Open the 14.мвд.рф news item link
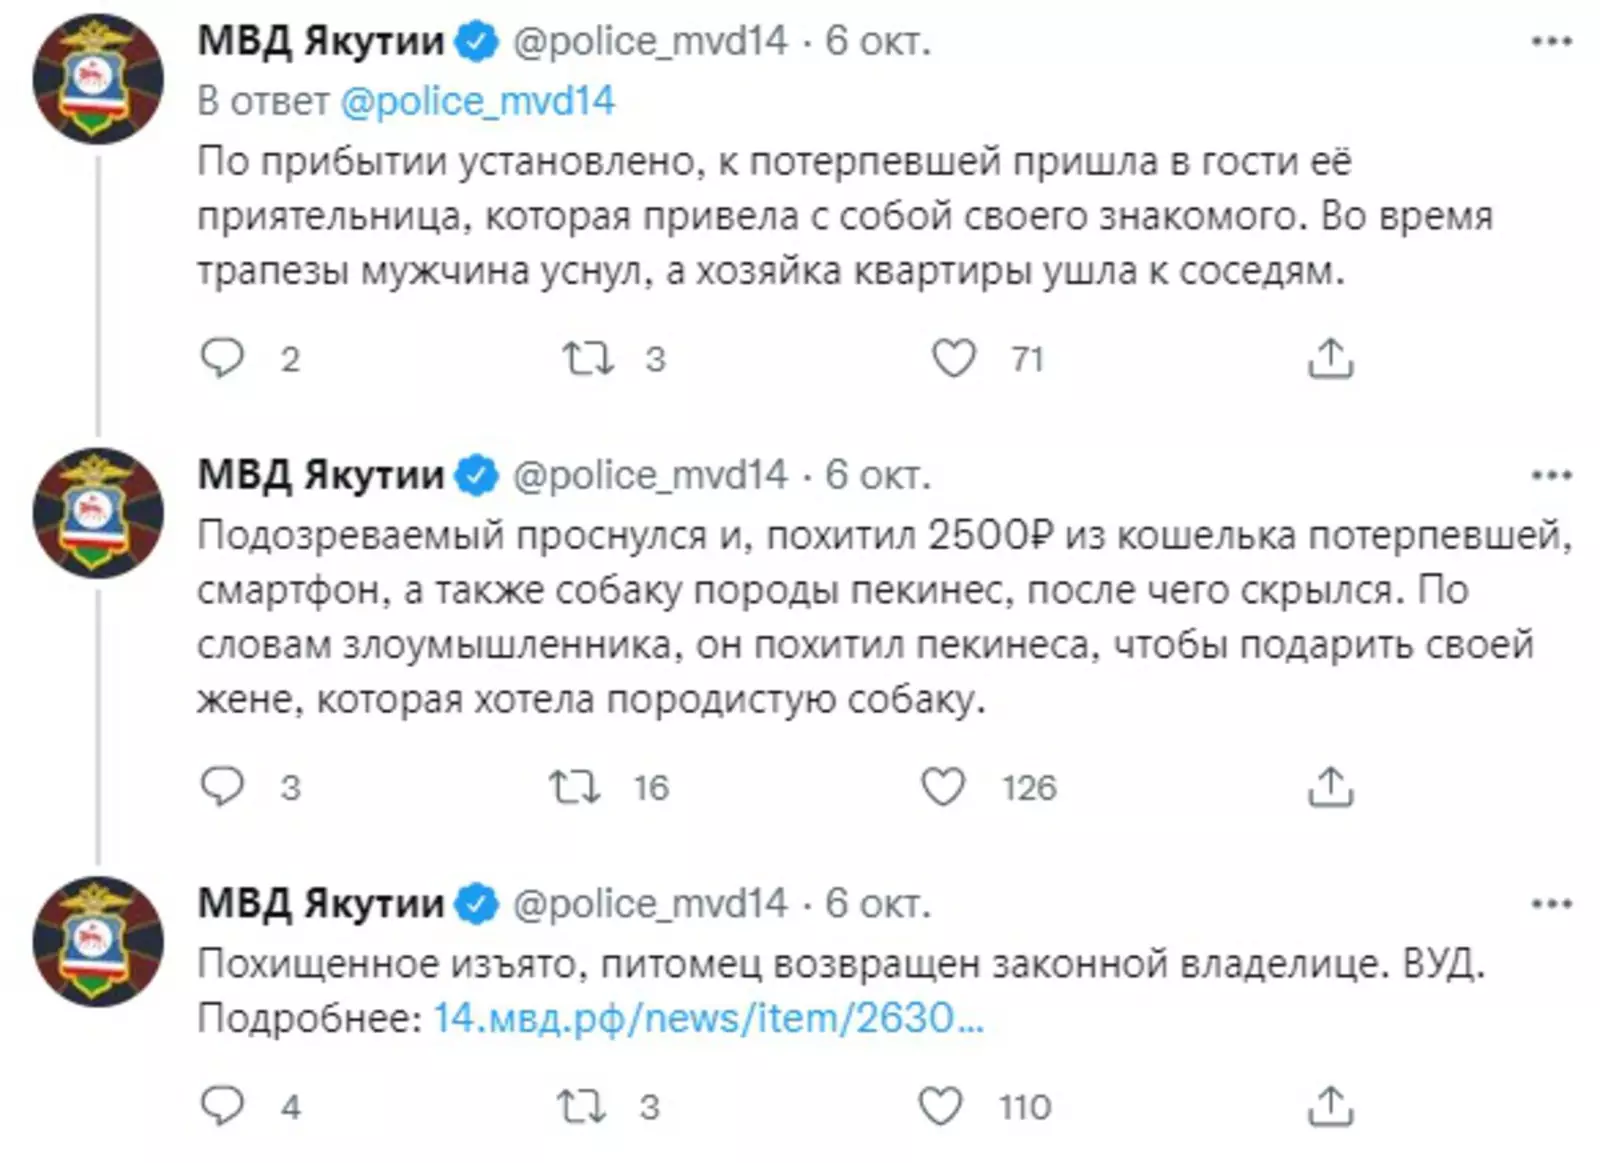1600x1163 pixels. (x=708, y=1018)
